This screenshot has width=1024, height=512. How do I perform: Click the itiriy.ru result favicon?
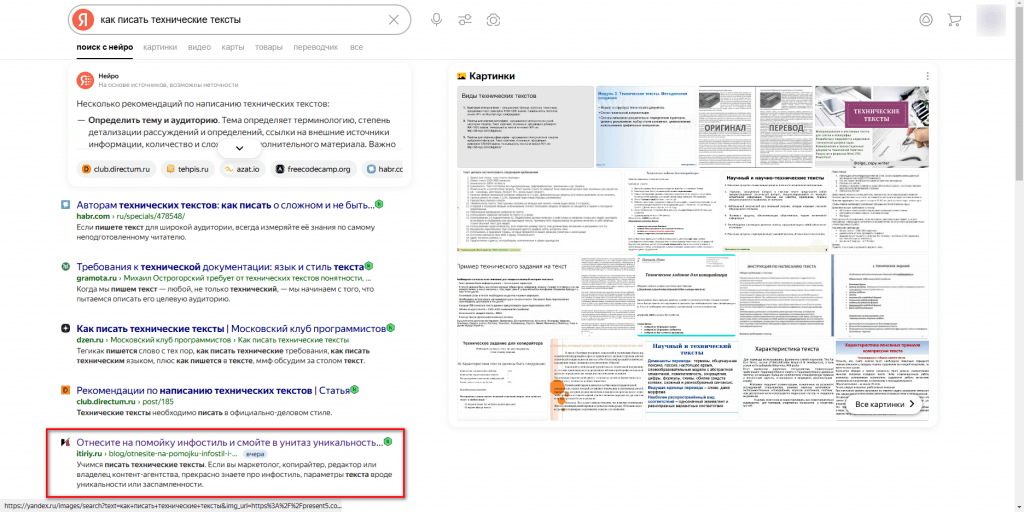(65, 442)
